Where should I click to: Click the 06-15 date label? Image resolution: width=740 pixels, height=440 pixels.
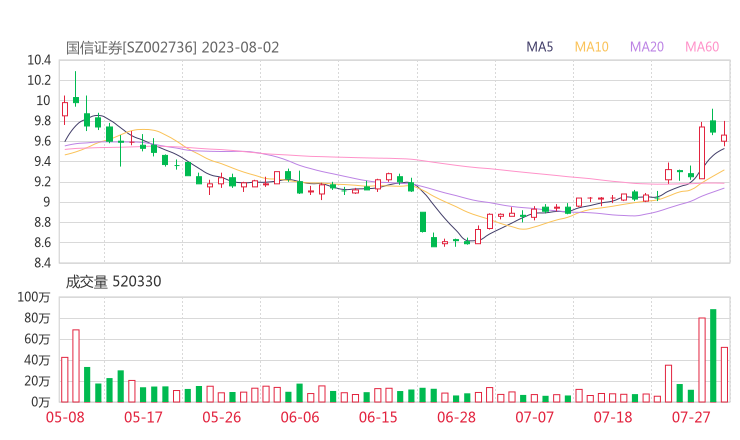(378, 417)
